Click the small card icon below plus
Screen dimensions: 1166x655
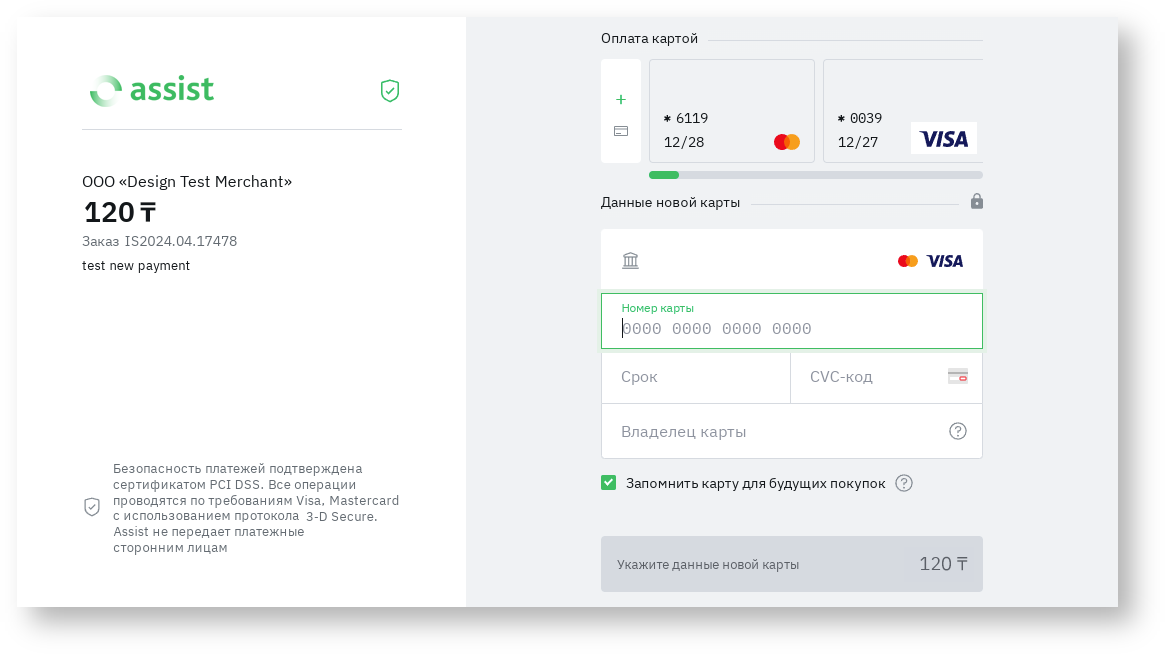[621, 131]
